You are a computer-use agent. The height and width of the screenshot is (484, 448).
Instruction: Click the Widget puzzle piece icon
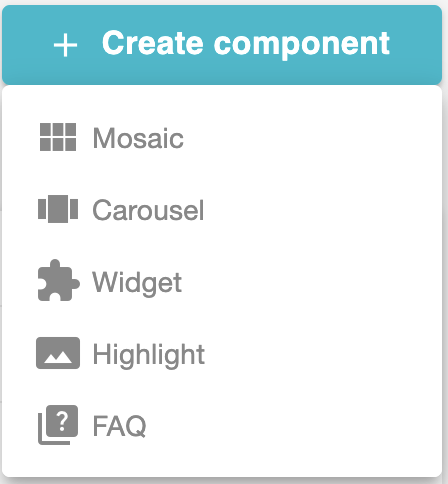[58, 280]
